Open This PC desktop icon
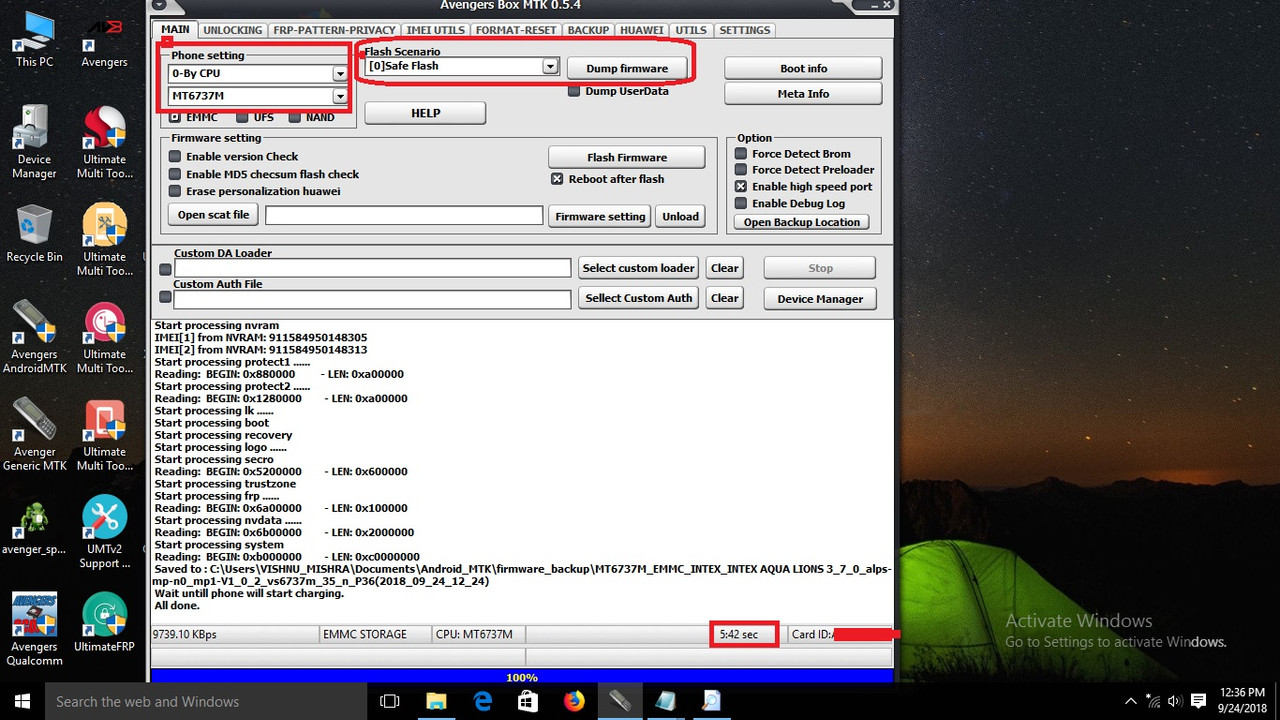 tap(34, 40)
